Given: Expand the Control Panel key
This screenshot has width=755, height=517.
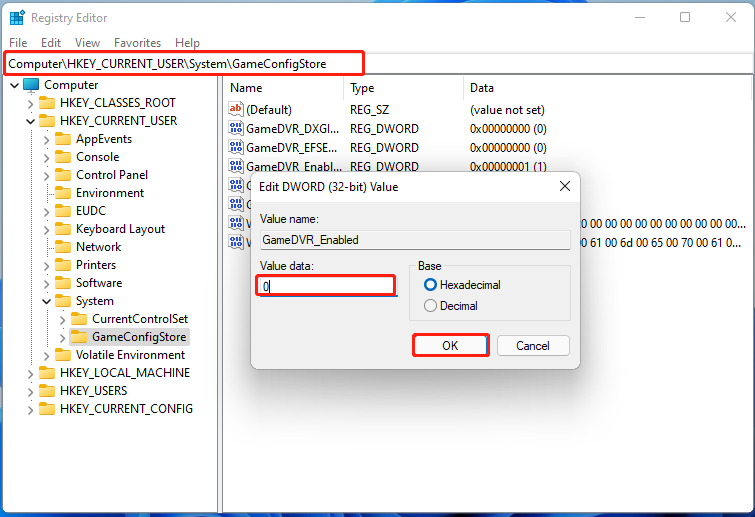Looking at the screenshot, I should coord(46,176).
